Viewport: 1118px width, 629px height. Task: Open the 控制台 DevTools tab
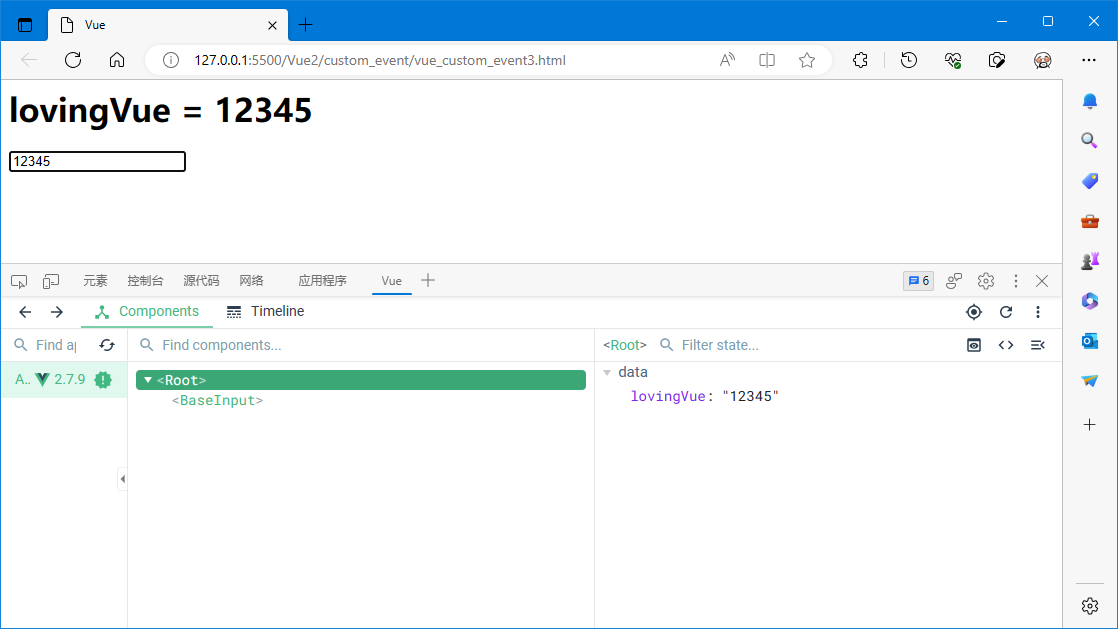tap(145, 281)
